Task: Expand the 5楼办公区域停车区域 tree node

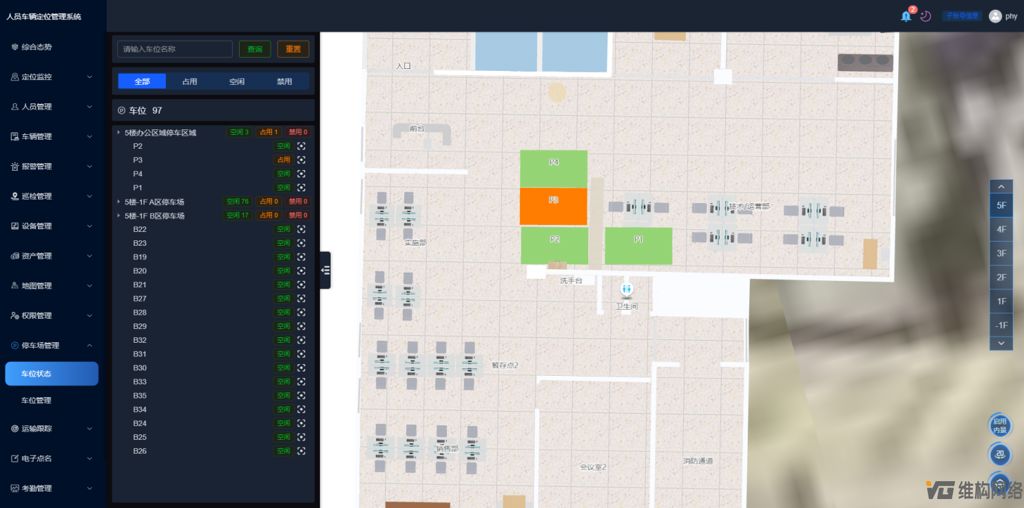Action: click(118, 132)
